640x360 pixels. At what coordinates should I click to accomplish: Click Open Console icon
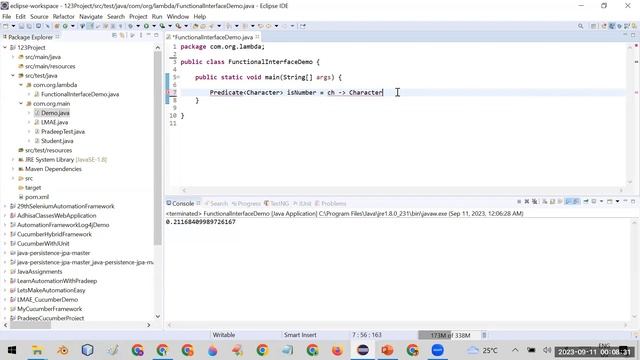(609, 202)
